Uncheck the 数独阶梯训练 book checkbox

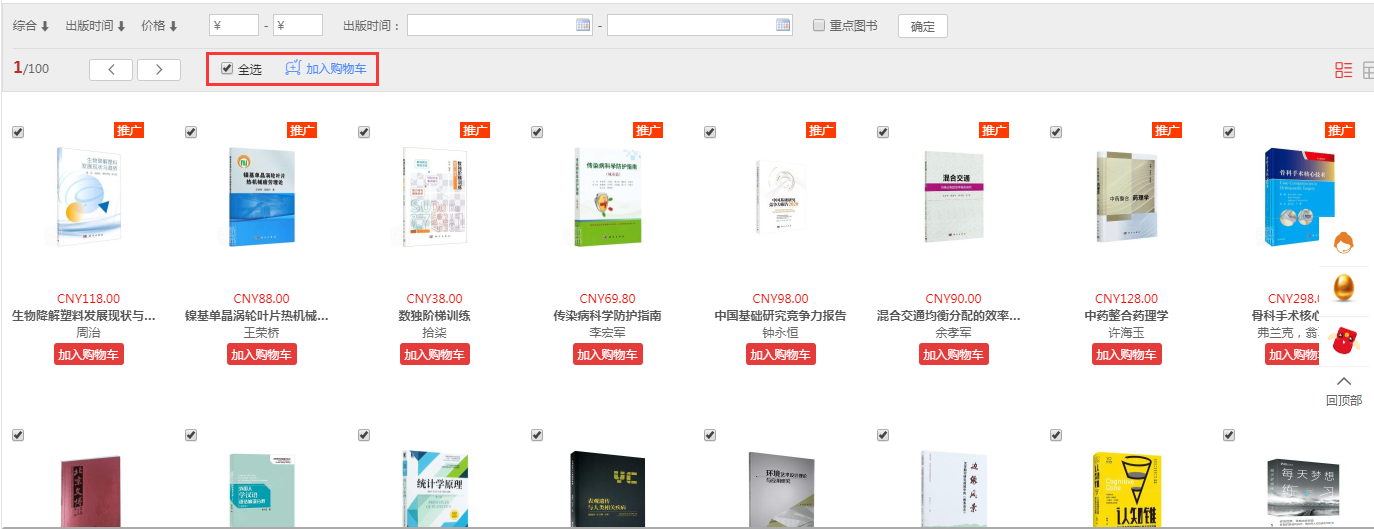(364, 132)
